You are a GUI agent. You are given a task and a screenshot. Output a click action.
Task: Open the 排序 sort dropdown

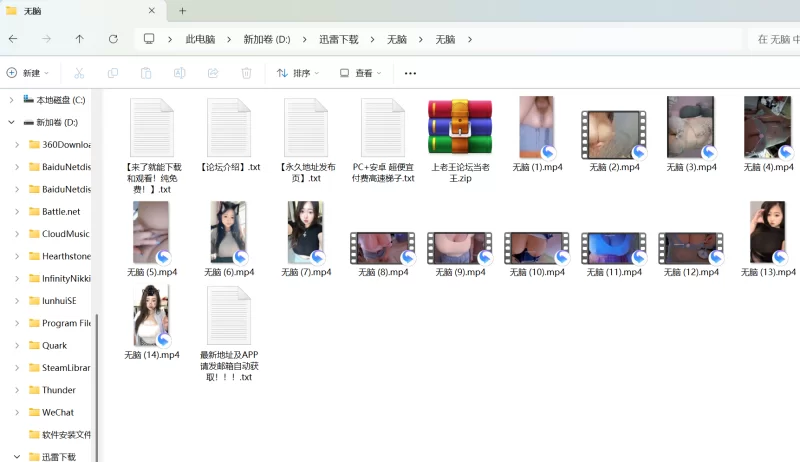click(x=298, y=73)
